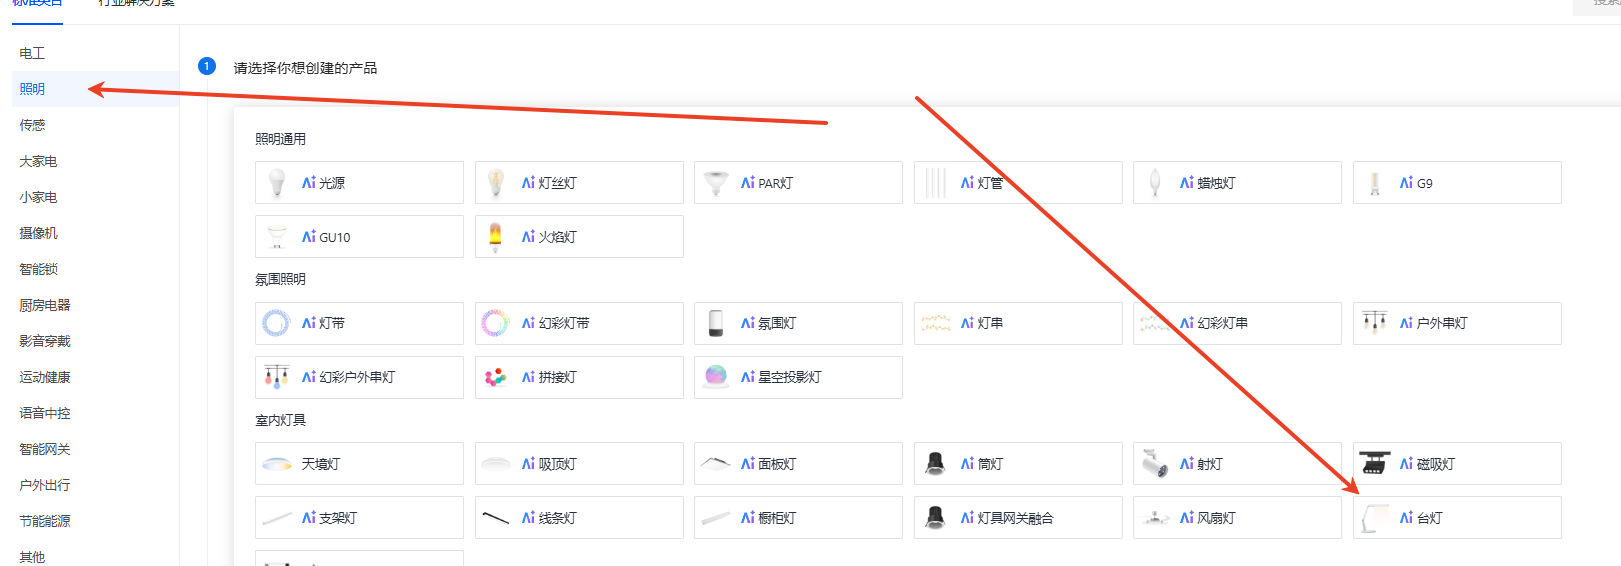The image size is (1621, 566).
Task: Open 电工 category in the sidebar
Action: click(x=33, y=53)
